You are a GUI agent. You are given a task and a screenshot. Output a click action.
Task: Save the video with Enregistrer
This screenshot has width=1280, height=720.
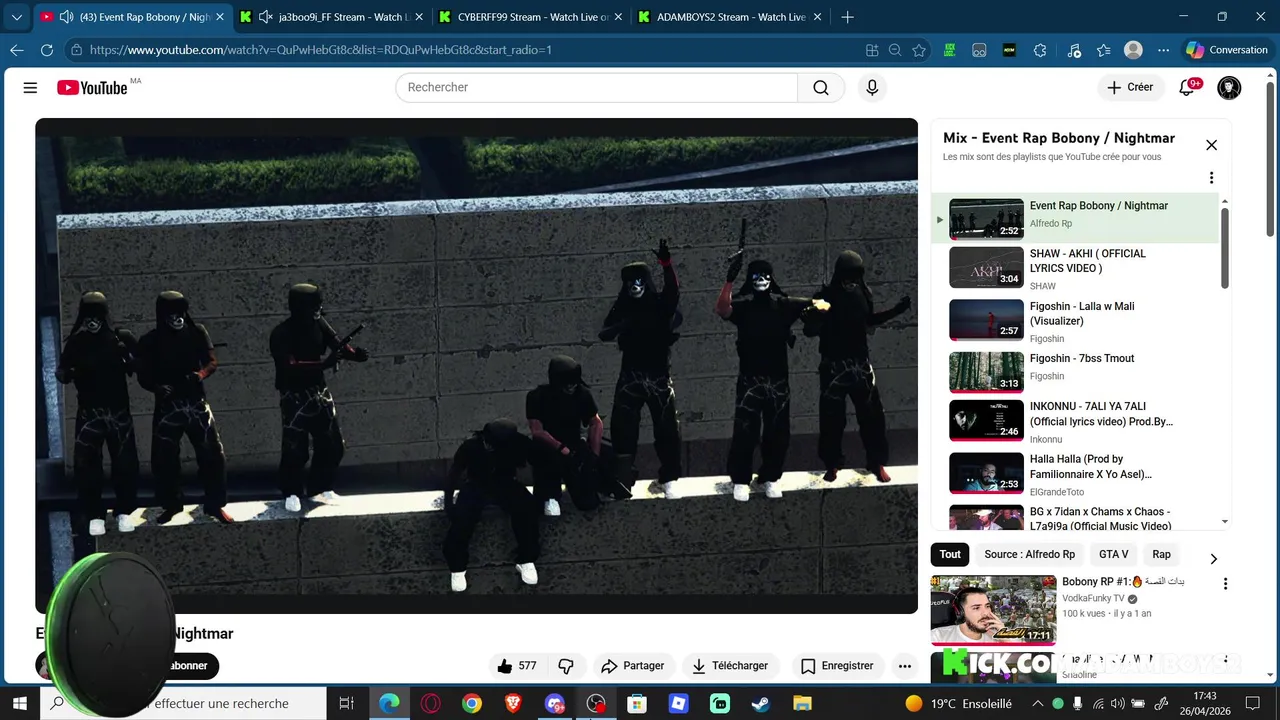838,666
